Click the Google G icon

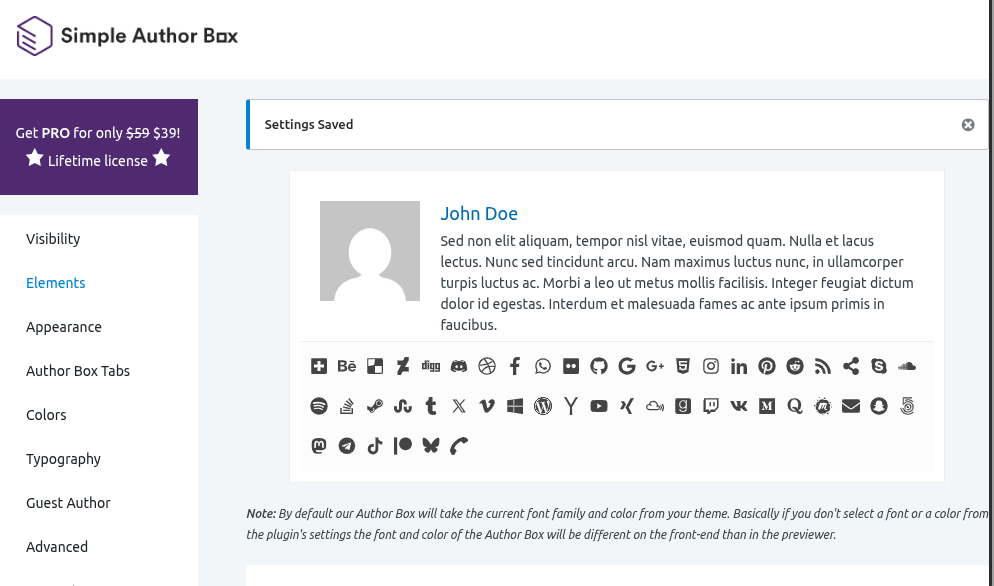[627, 366]
